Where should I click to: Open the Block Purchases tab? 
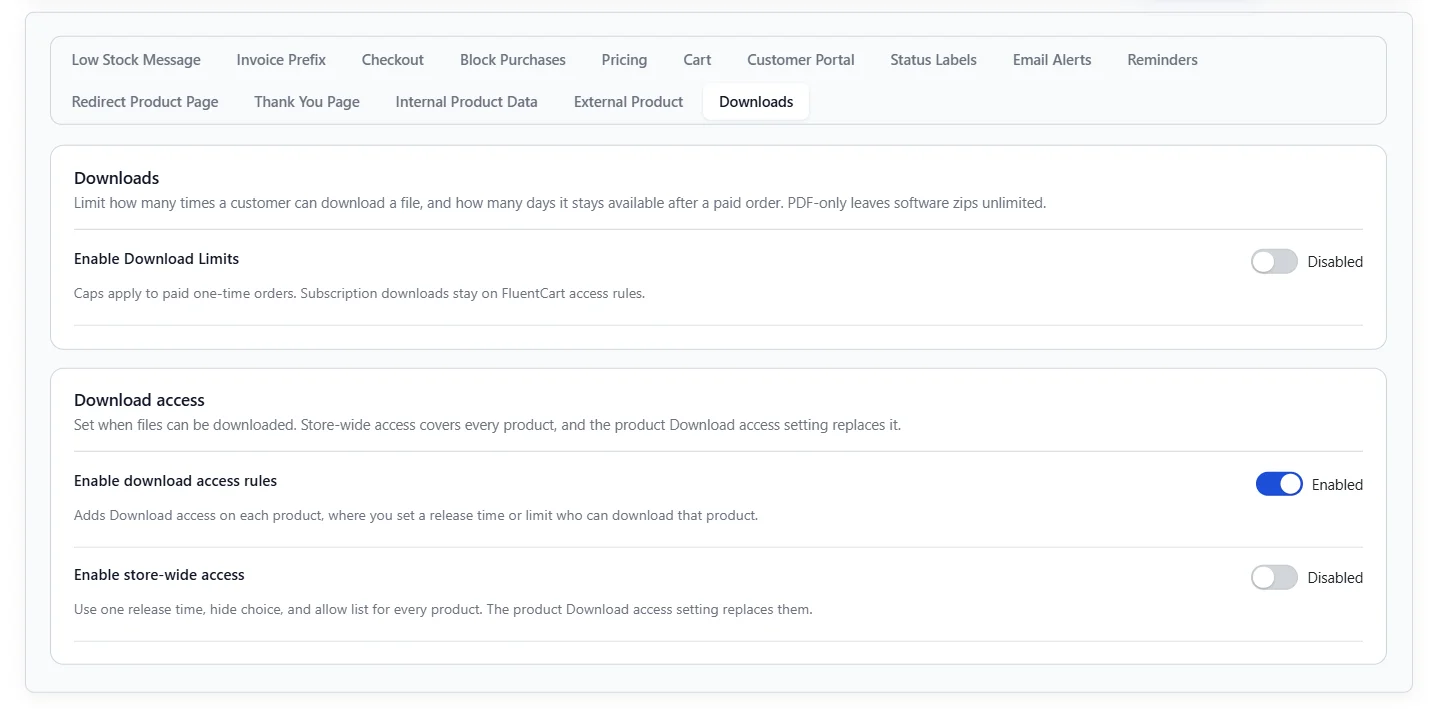(x=513, y=60)
